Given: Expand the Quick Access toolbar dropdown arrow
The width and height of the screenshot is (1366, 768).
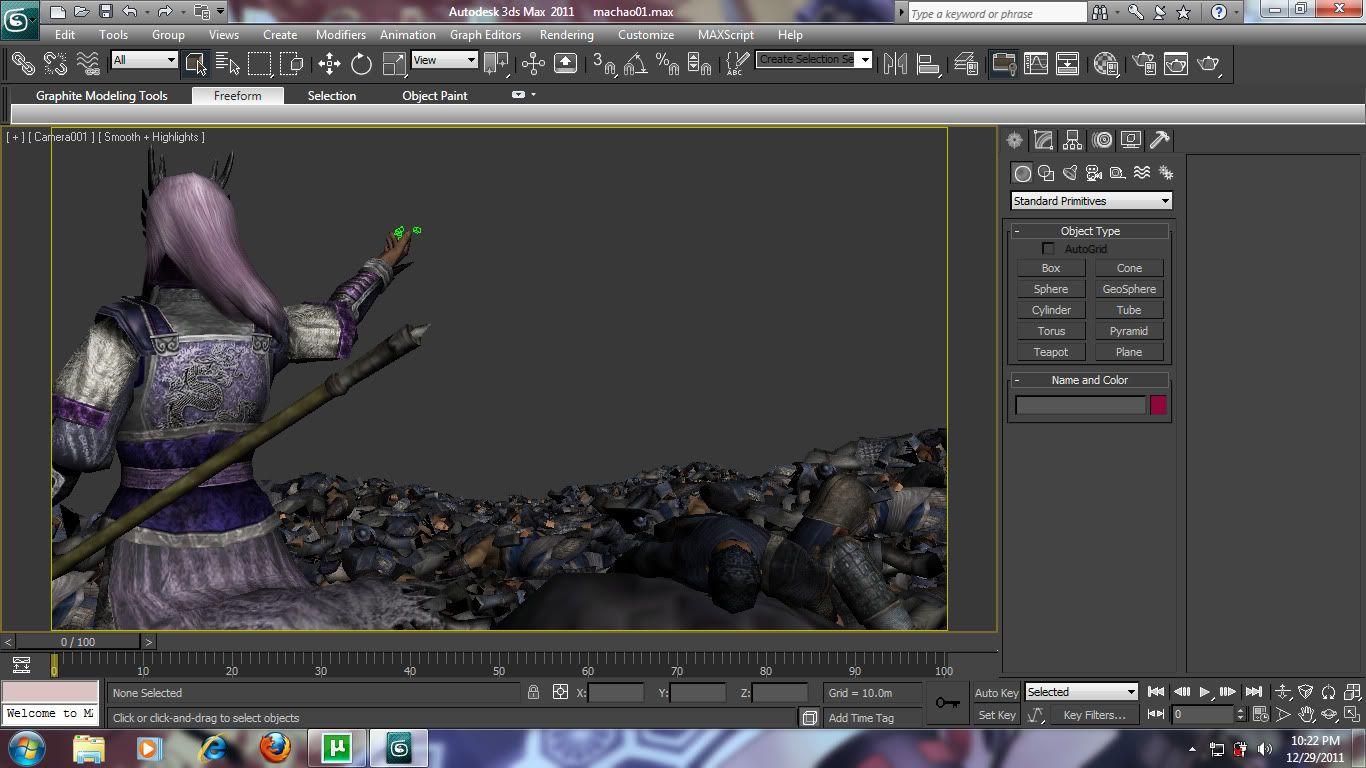Looking at the screenshot, I should coord(220,12).
